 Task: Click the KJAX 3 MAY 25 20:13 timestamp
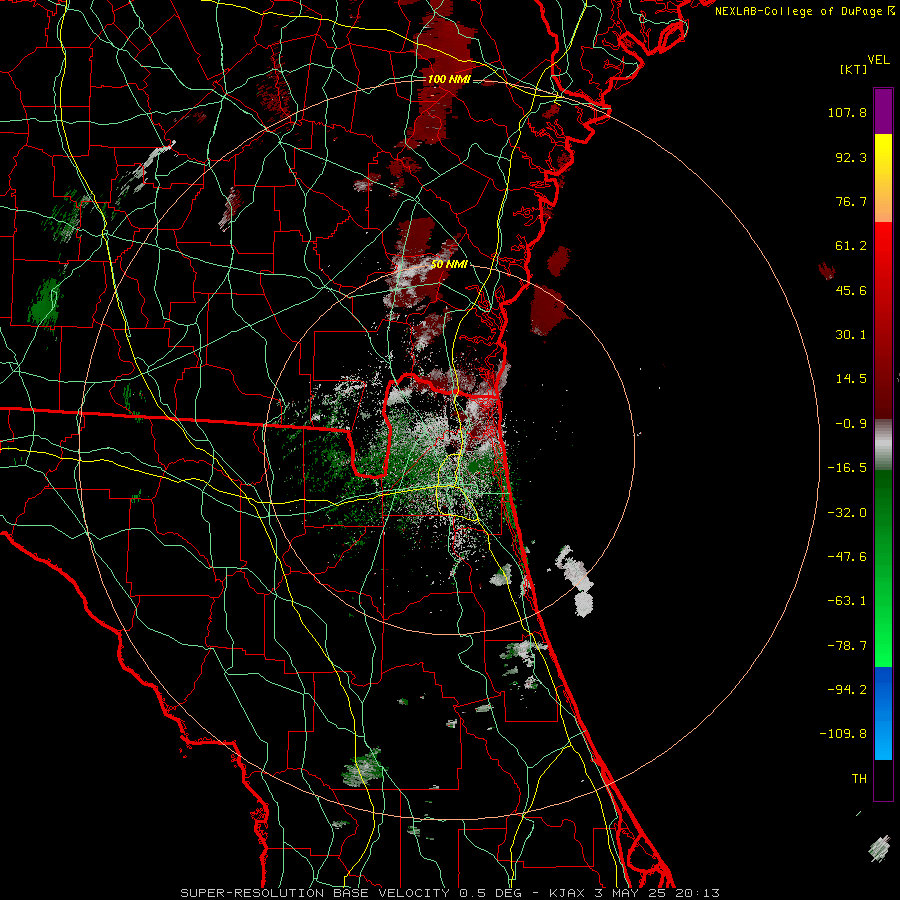coord(634,893)
